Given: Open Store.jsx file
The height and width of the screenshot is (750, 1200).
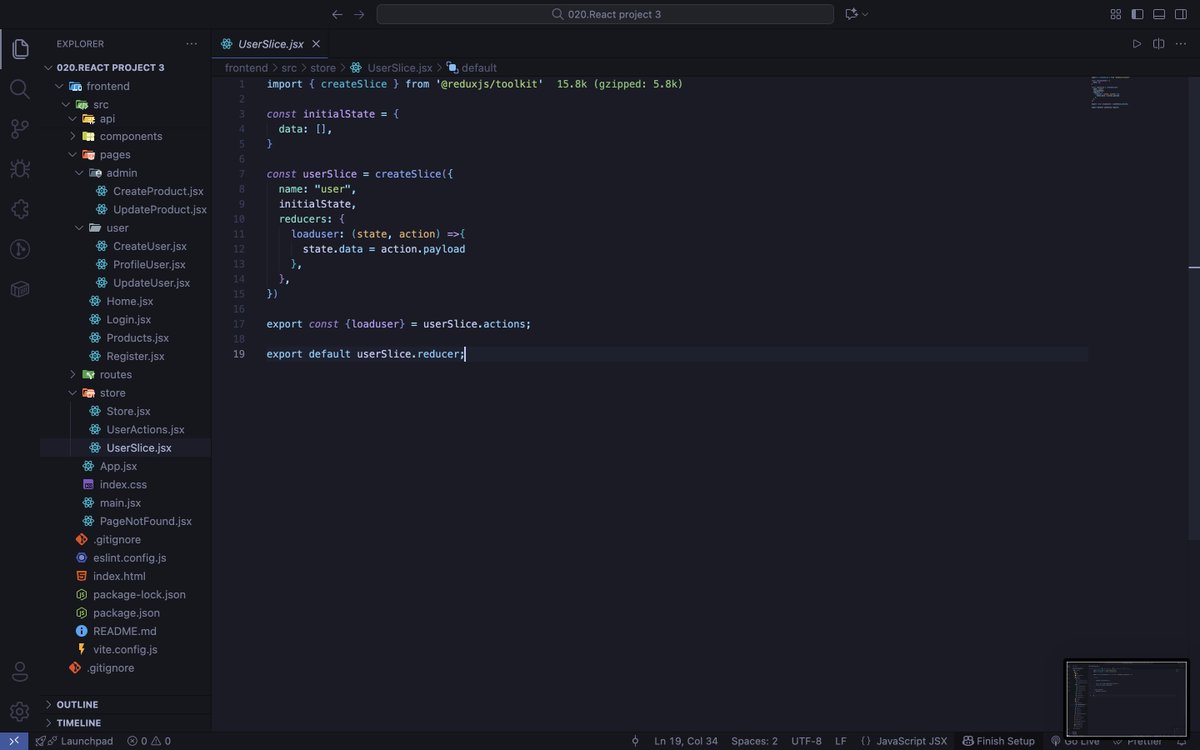Looking at the screenshot, I should [x=129, y=411].
